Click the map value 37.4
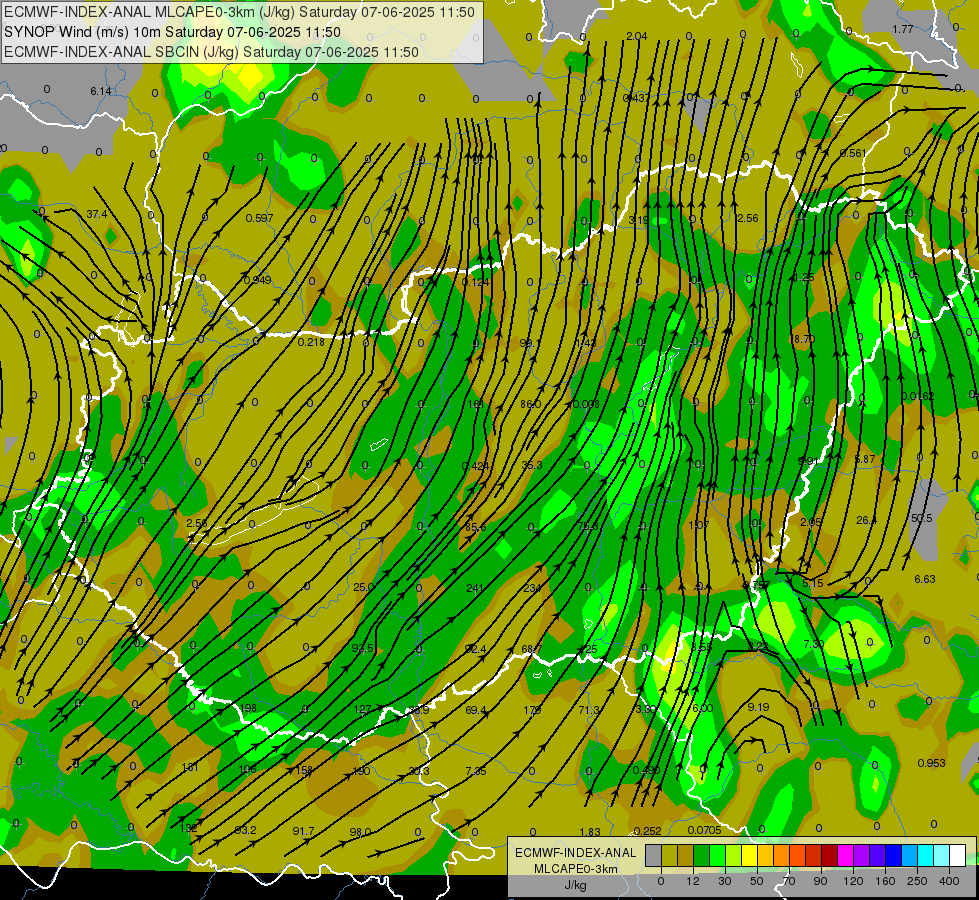The height and width of the screenshot is (900, 979). coord(97,214)
